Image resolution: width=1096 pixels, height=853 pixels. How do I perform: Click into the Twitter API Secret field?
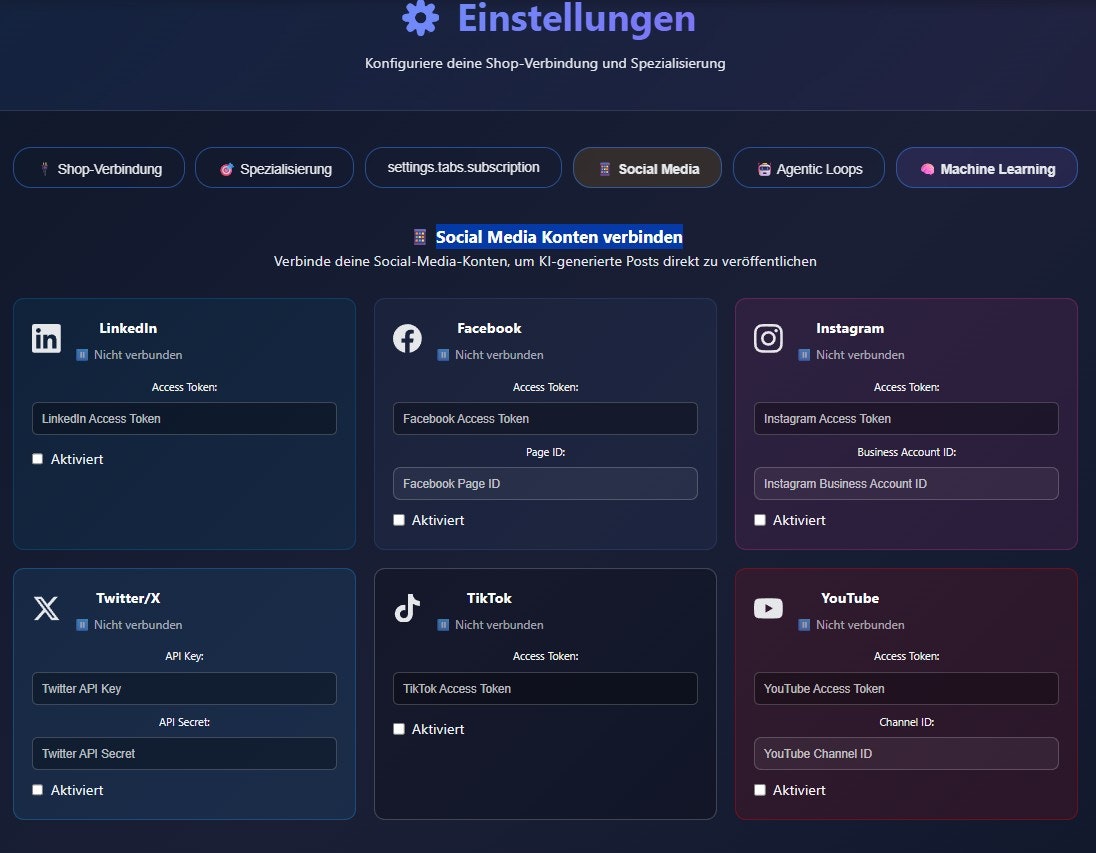[184, 753]
